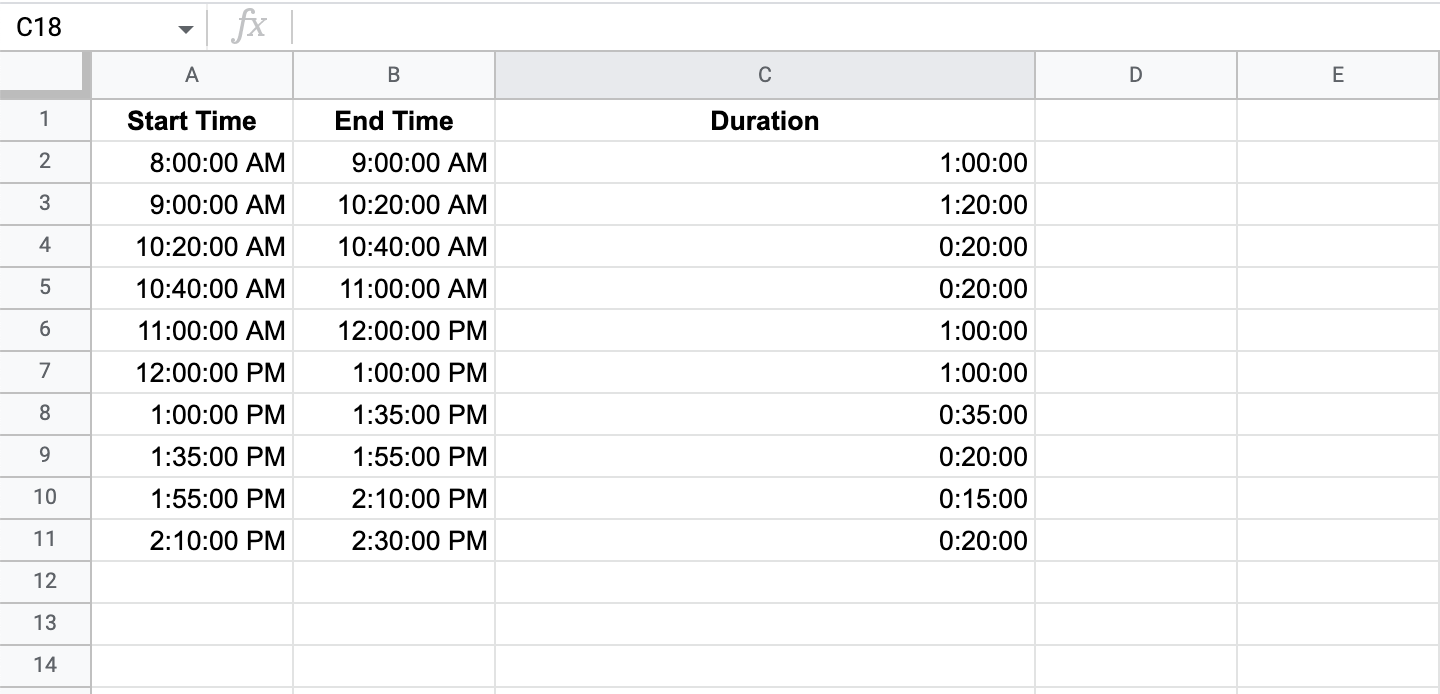
Task: Select row 5 header
Action: pyautogui.click(x=45, y=288)
